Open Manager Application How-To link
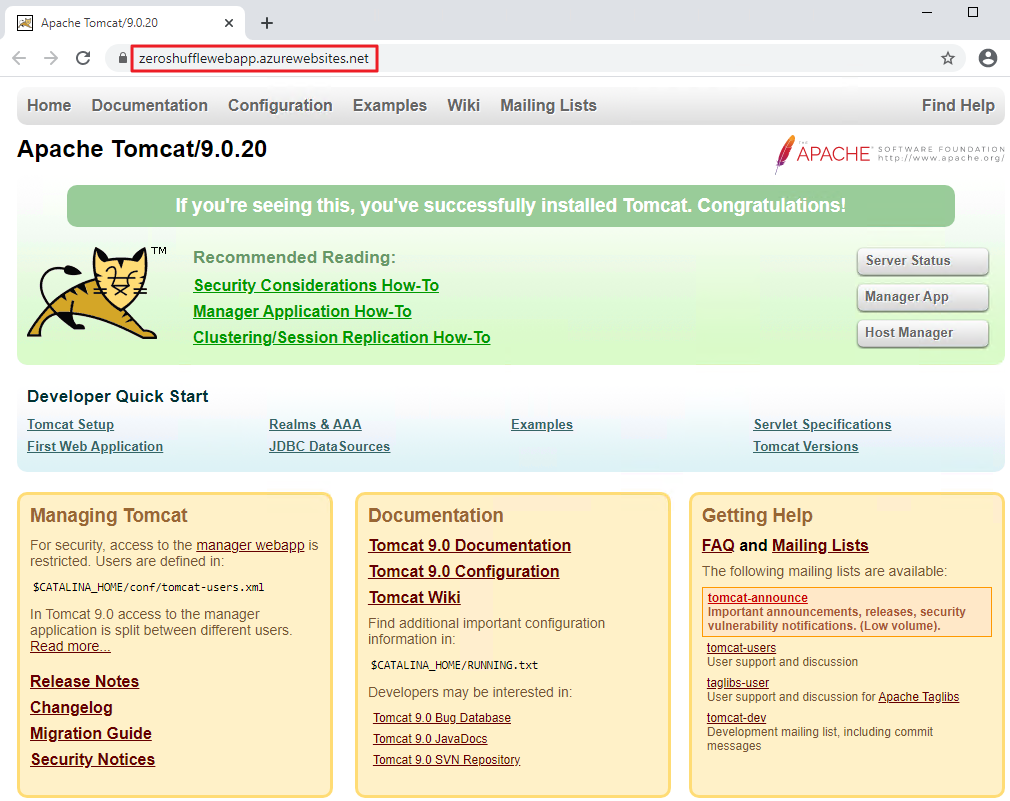 tap(302, 312)
